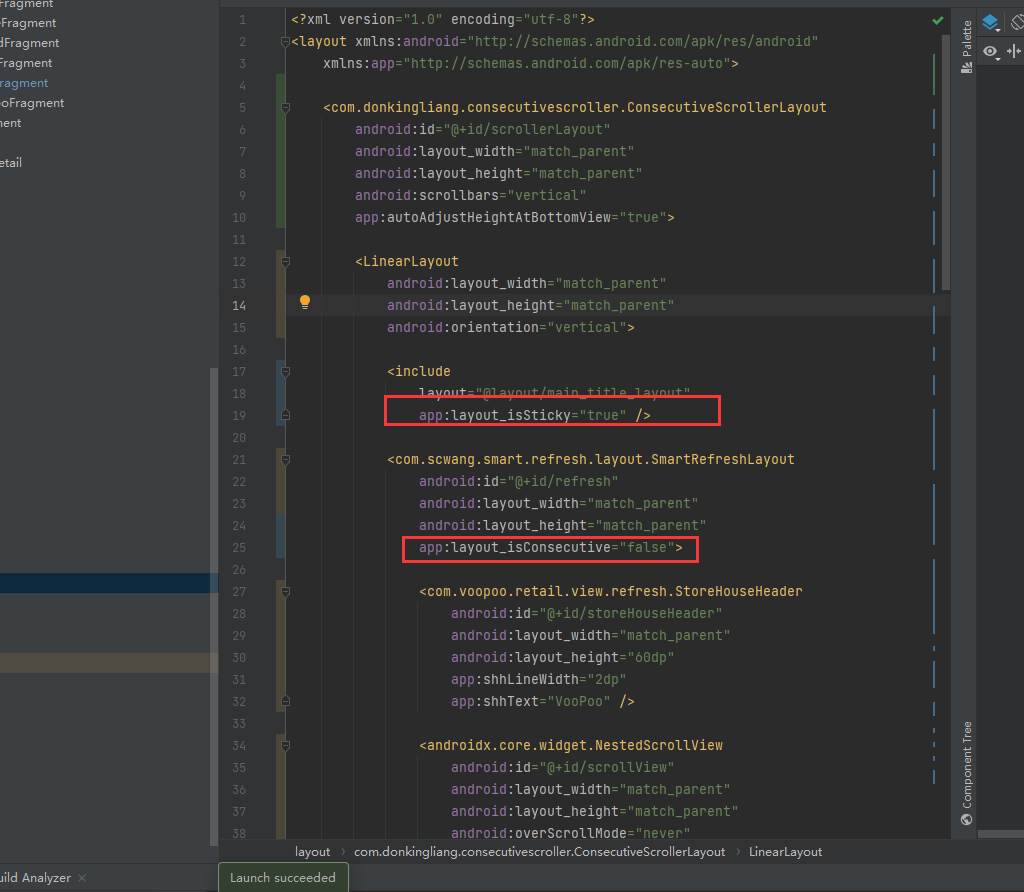Collapse the LinearLayout fold on line 12

pyautogui.click(x=285, y=262)
